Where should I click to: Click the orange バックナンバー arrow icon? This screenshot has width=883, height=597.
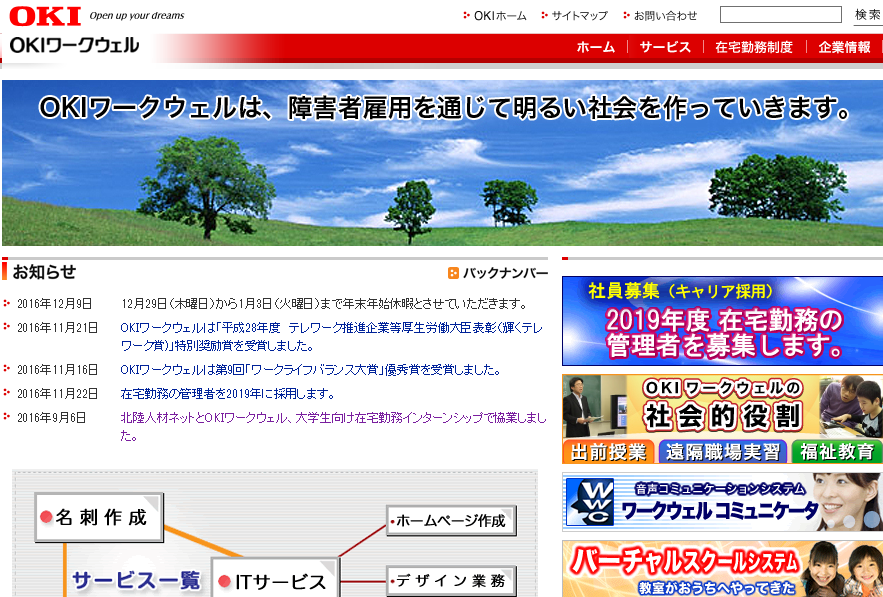point(453,273)
